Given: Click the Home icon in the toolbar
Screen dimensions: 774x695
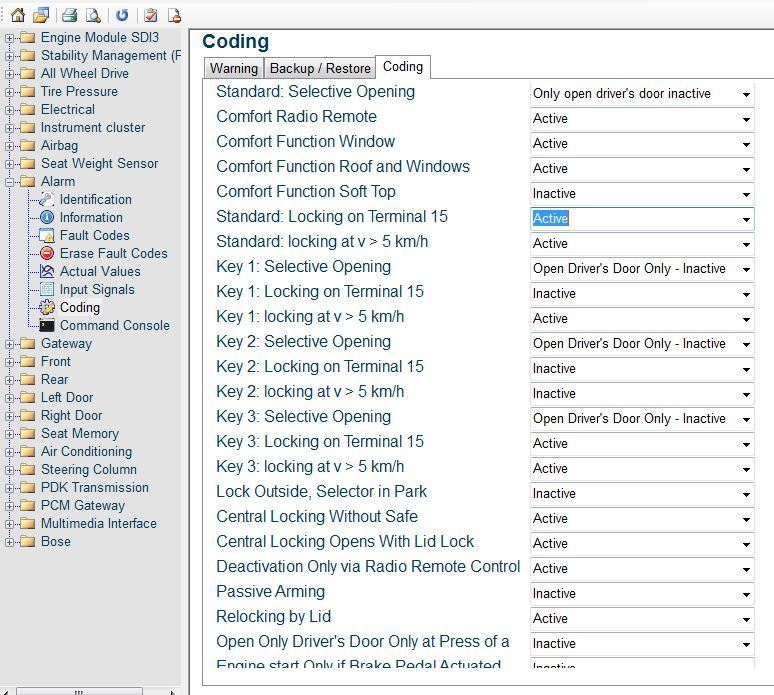Looking at the screenshot, I should tap(17, 15).
